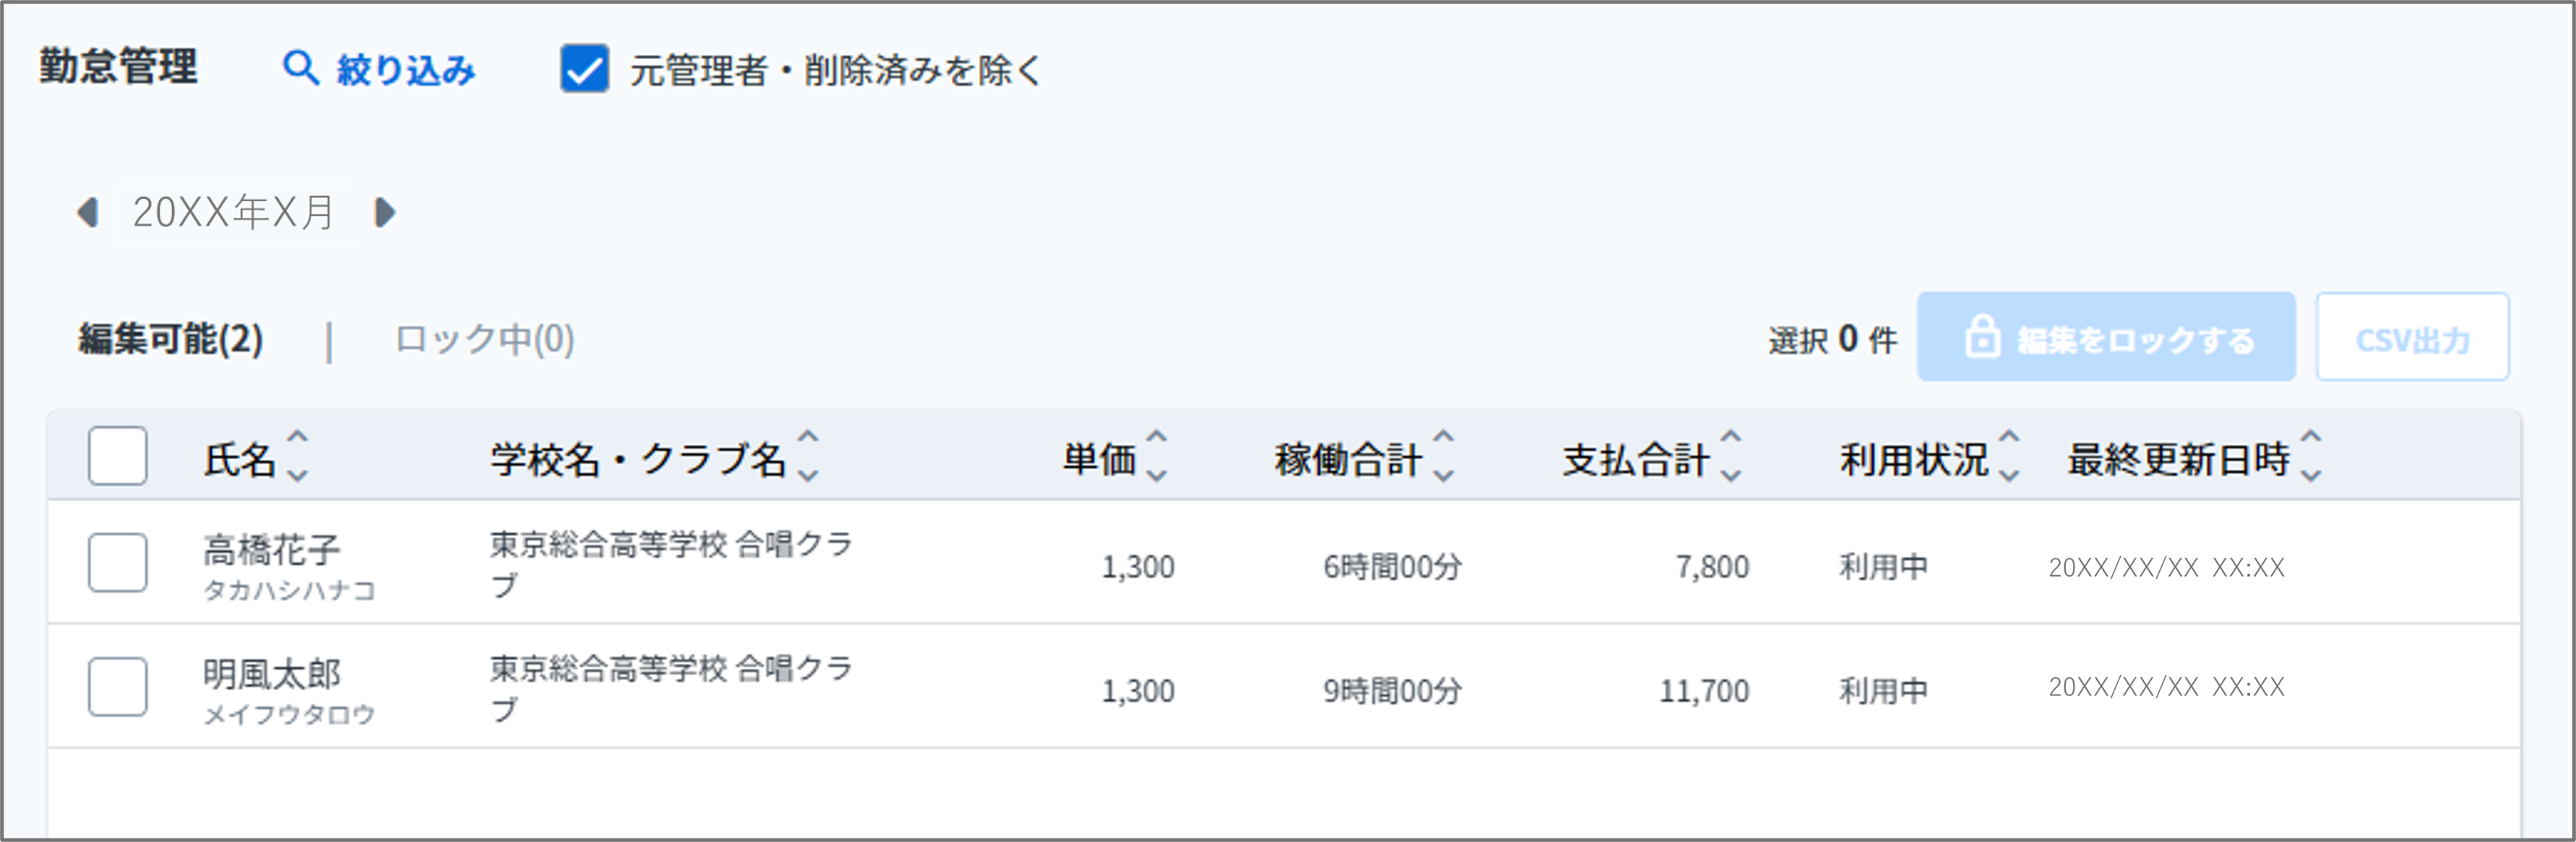Click the reading メイフウタロウ

[289, 715]
